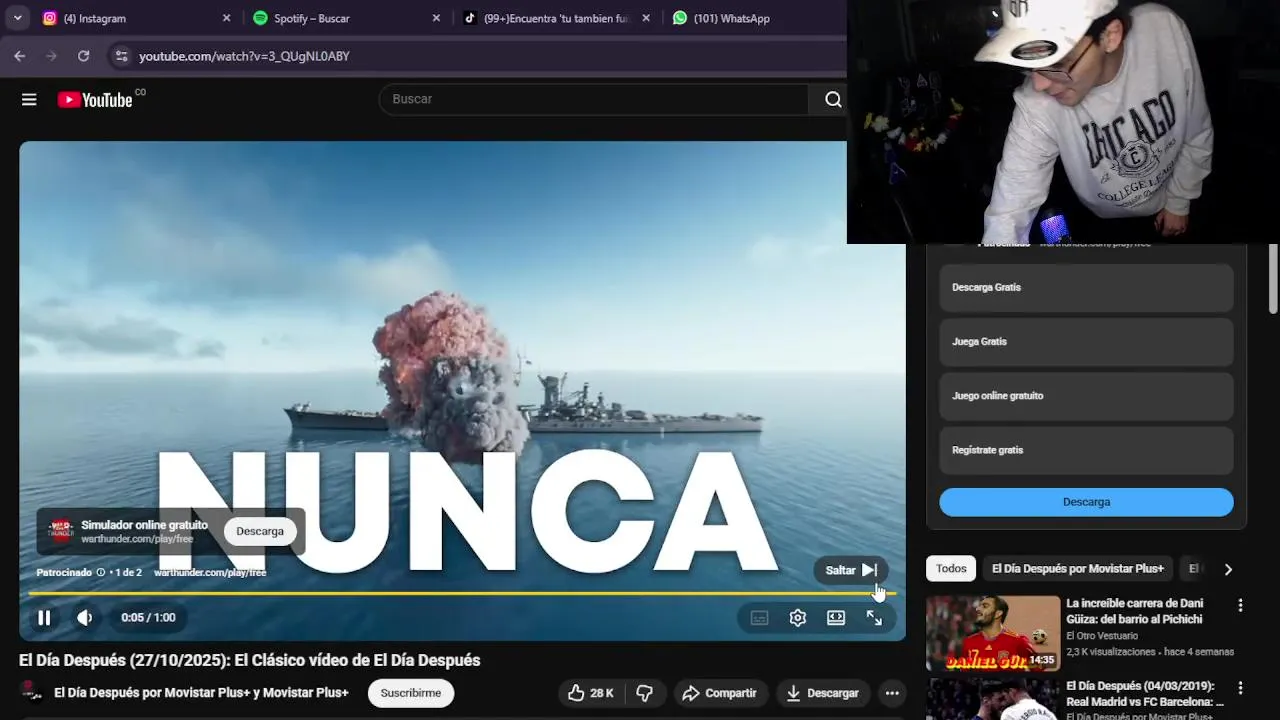Like the video with 28 K
This screenshot has height=720, width=1280.
[590, 693]
